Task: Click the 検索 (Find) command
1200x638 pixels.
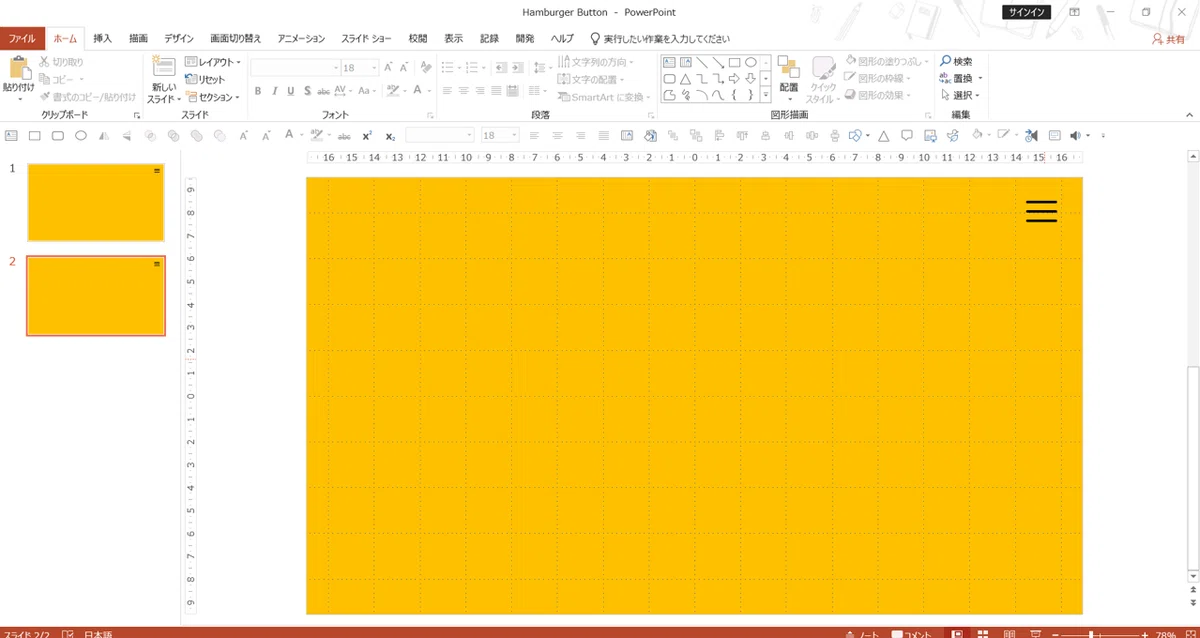Action: click(956, 62)
